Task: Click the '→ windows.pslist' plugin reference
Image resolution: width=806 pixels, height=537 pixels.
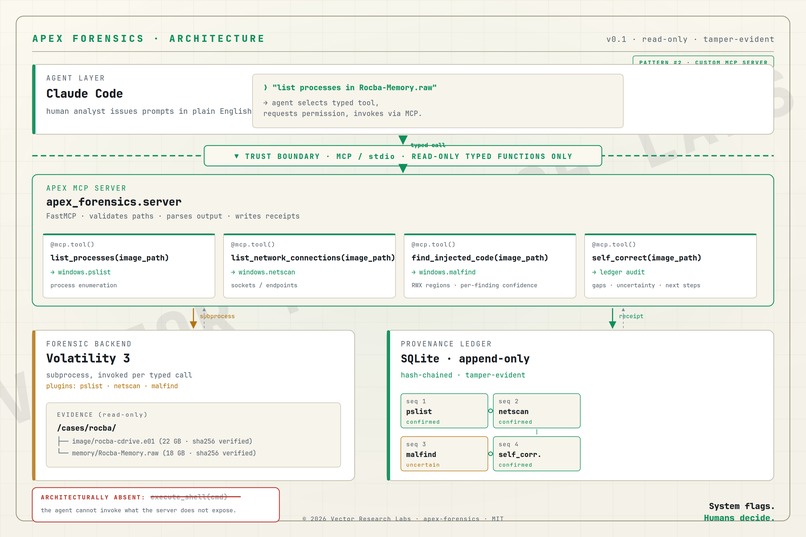Action: coord(80,272)
